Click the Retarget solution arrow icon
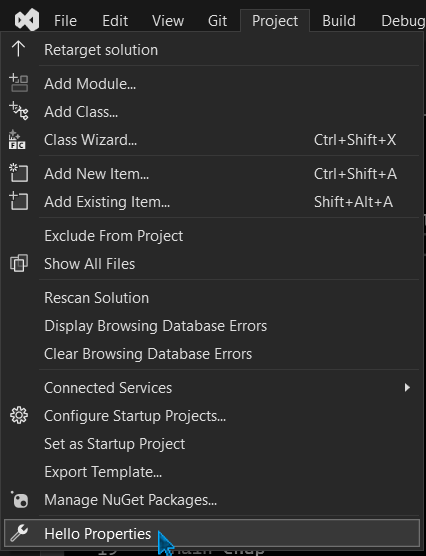The image size is (426, 556). [x=18, y=49]
